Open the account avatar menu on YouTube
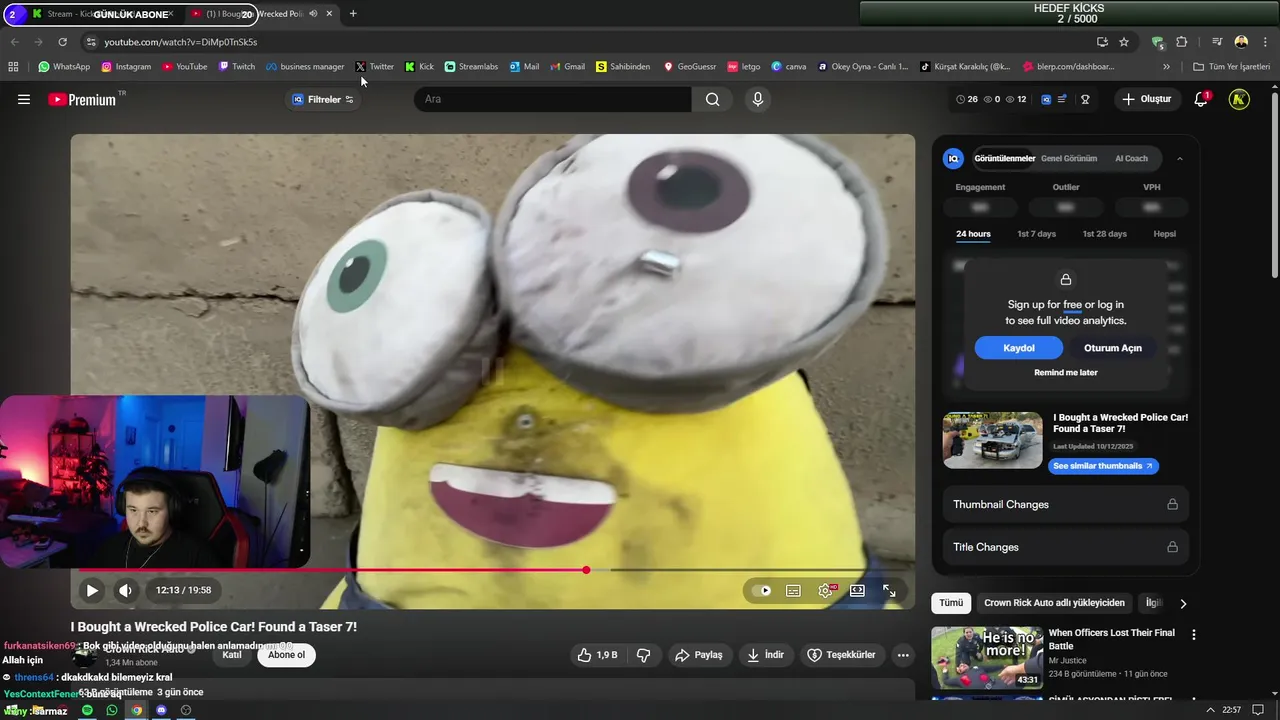The height and width of the screenshot is (720, 1280). click(1239, 99)
